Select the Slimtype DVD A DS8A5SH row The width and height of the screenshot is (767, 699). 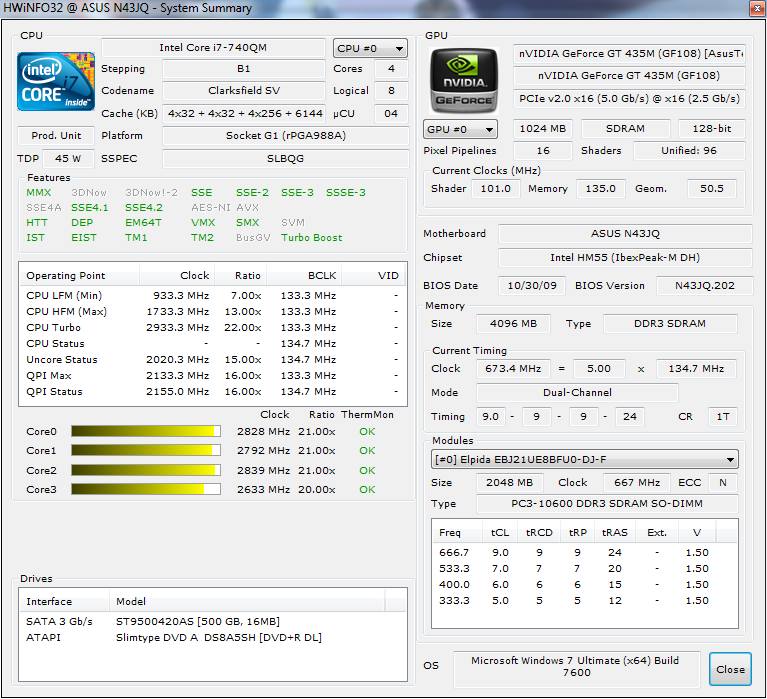213,637
